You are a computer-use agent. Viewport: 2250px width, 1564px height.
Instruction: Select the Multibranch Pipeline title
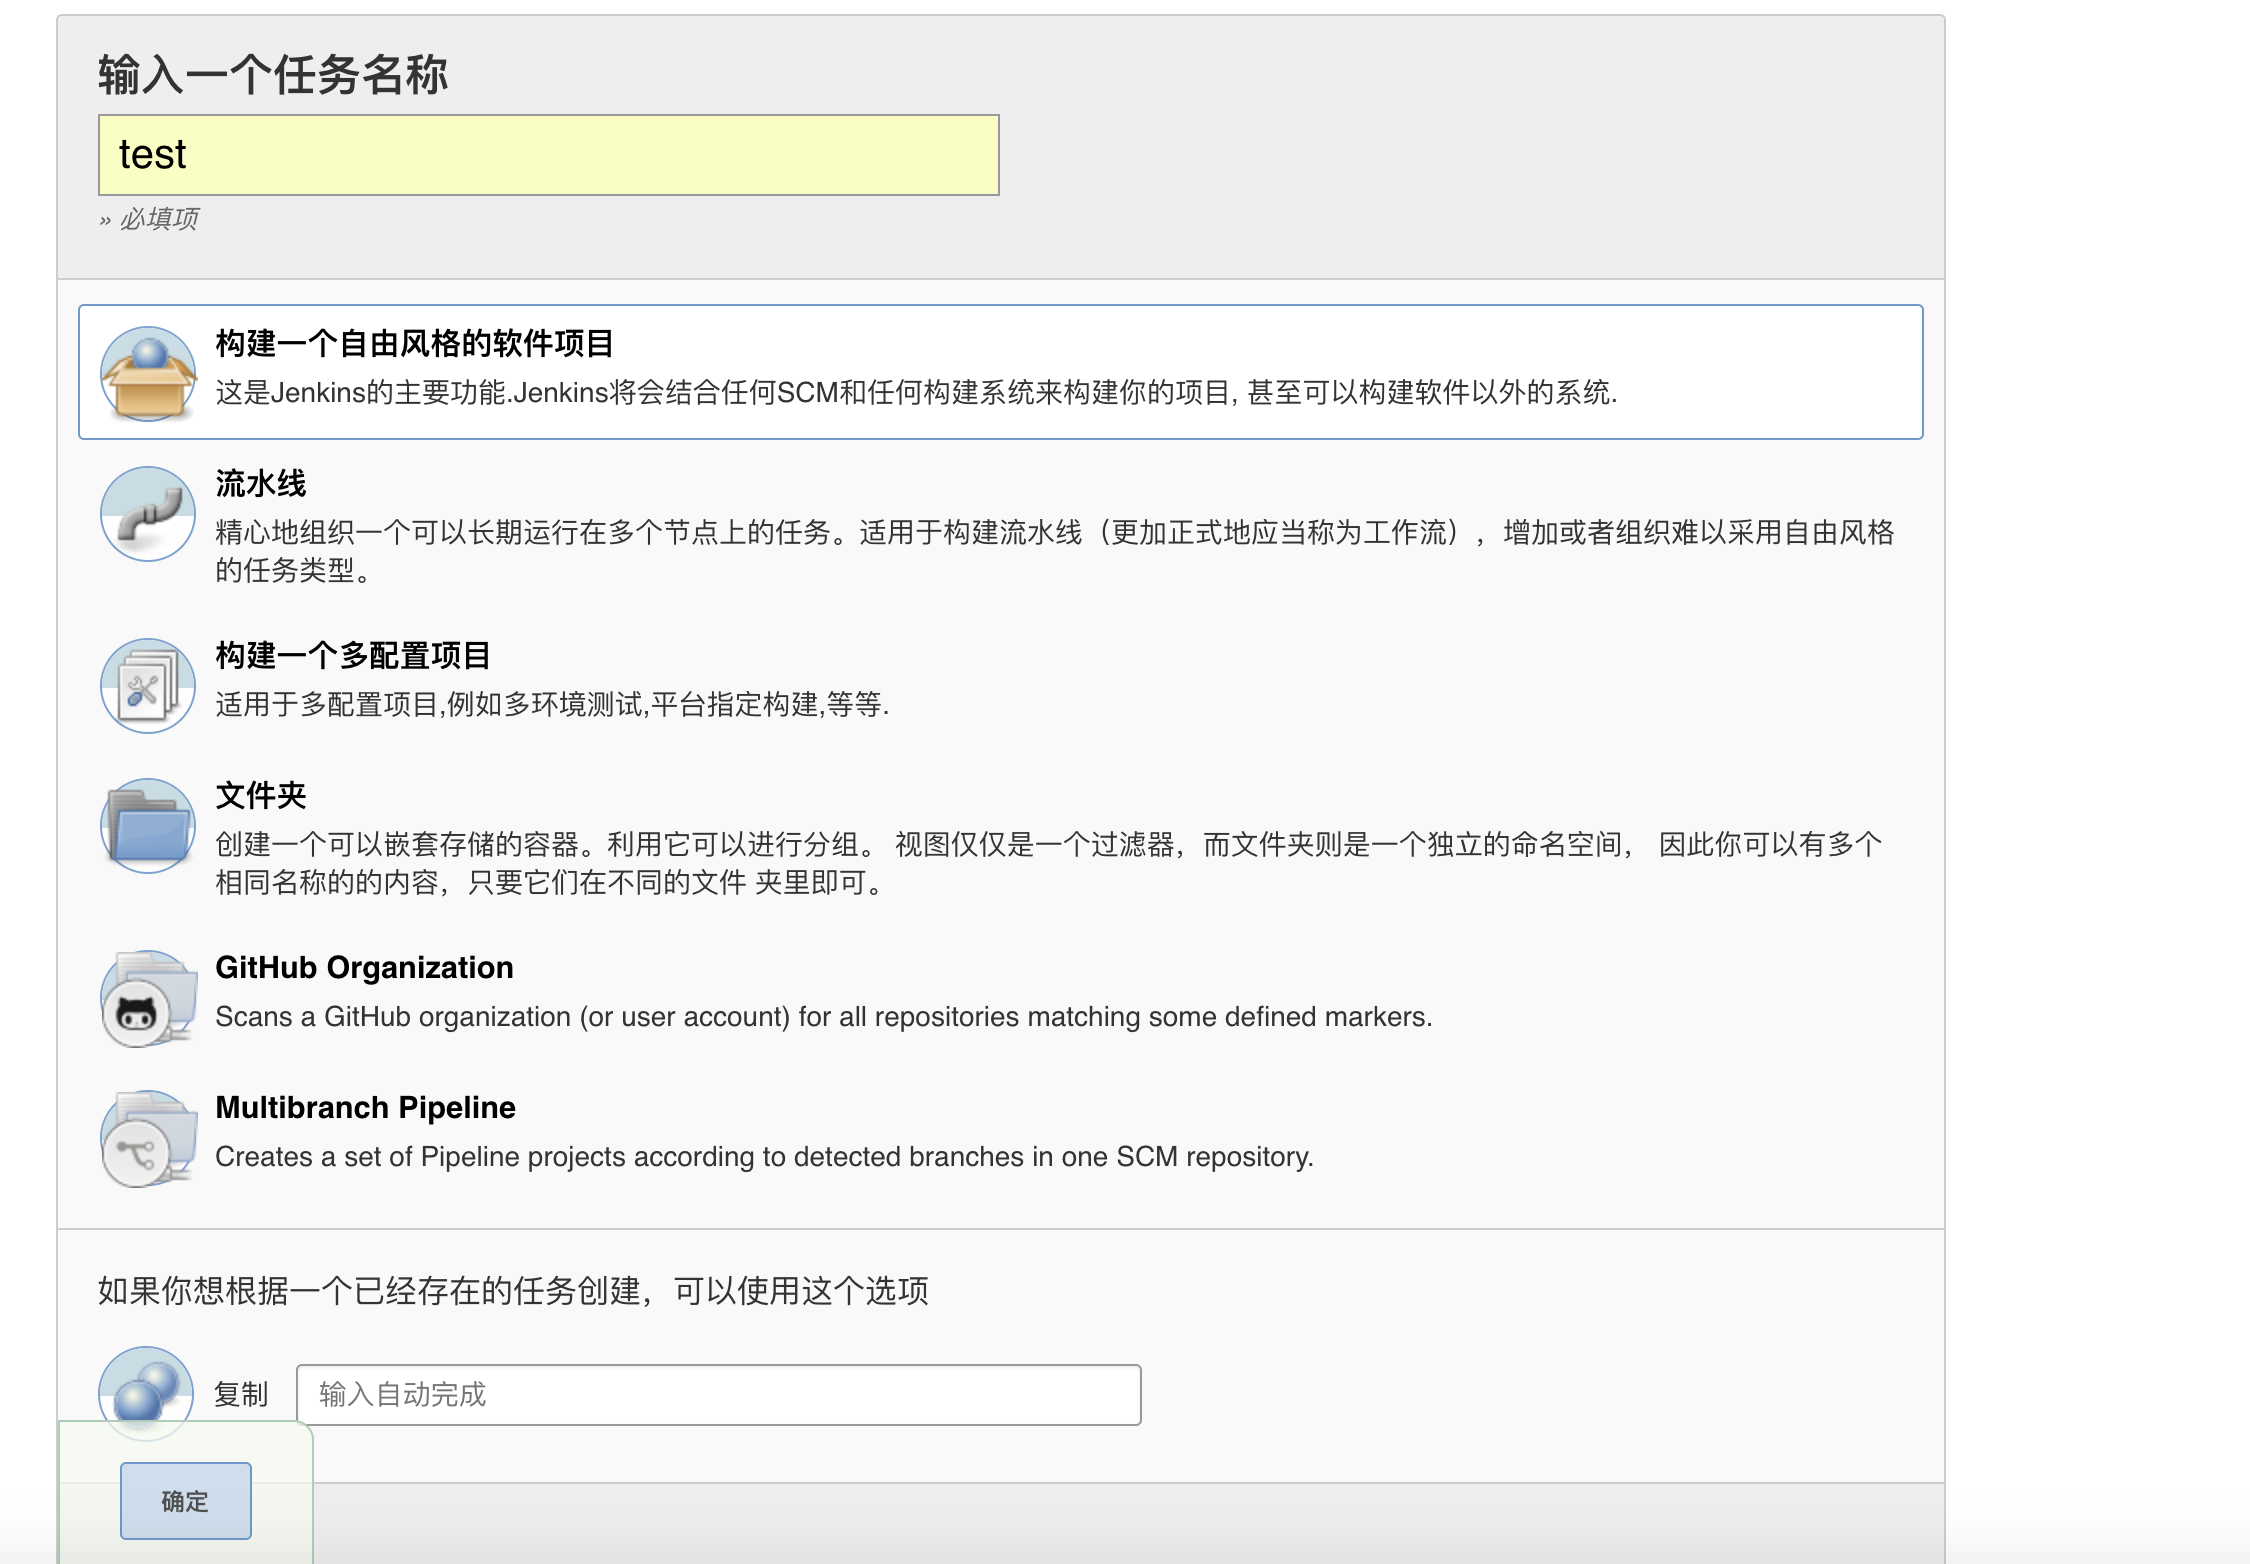point(365,1108)
